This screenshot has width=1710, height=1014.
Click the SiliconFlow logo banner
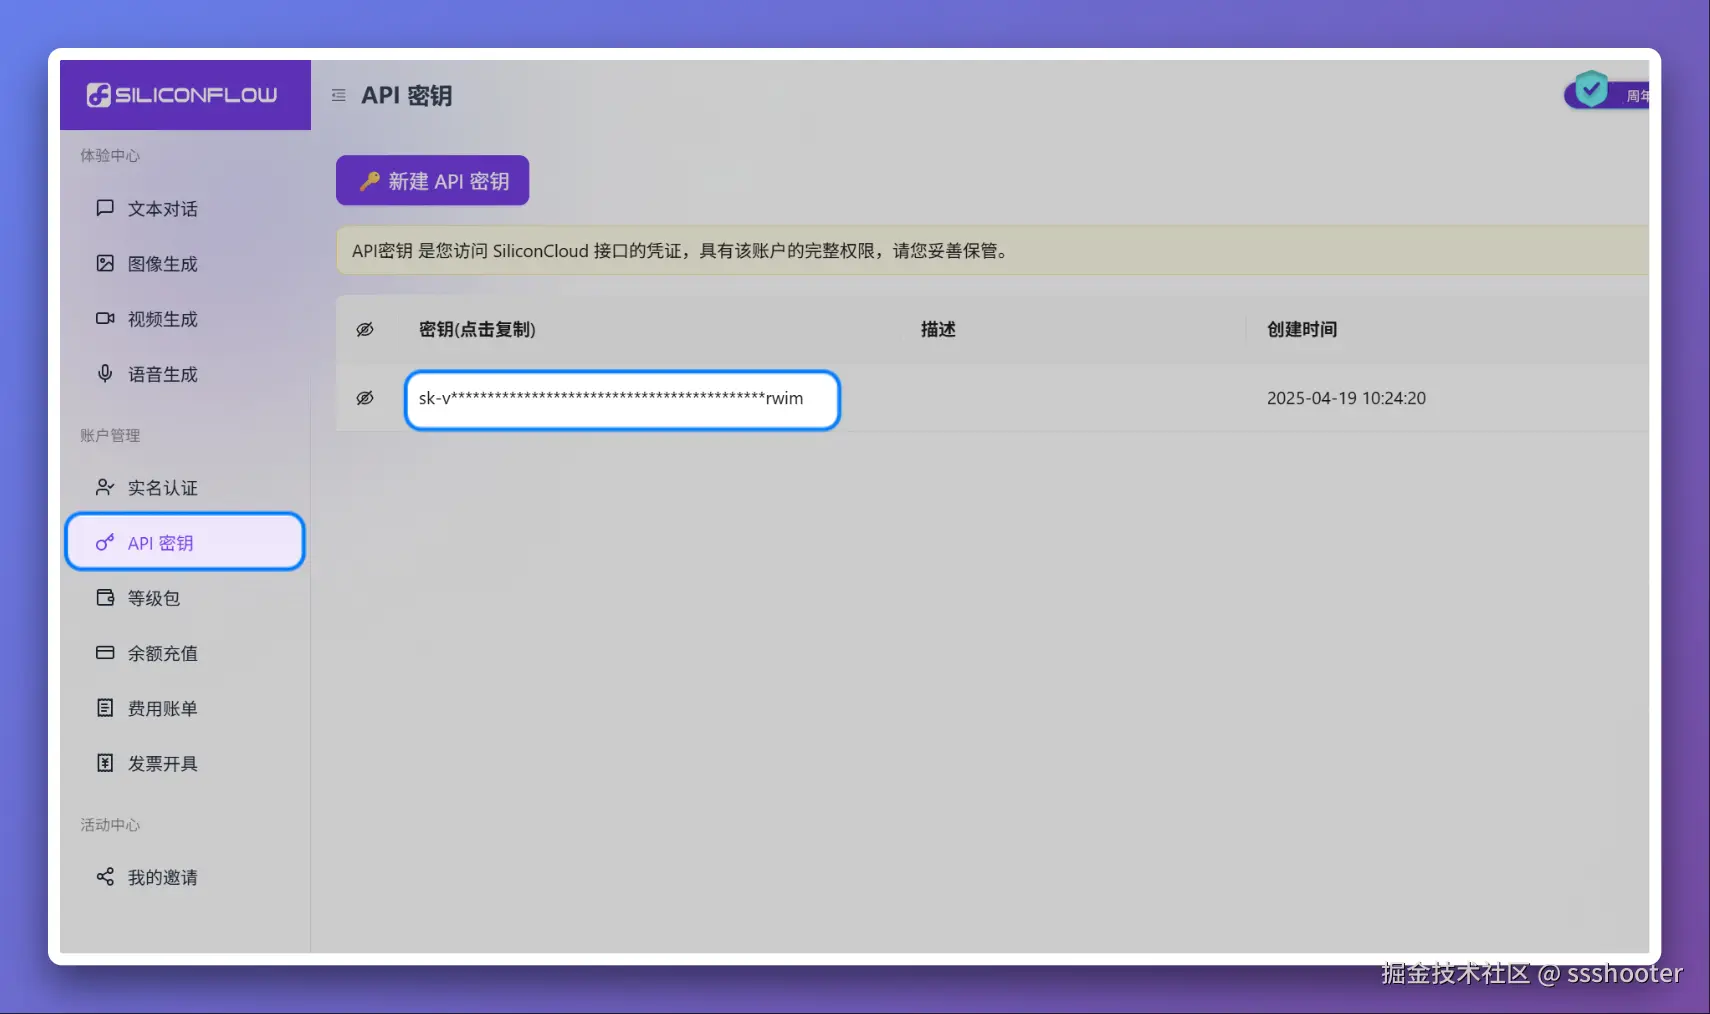185,95
